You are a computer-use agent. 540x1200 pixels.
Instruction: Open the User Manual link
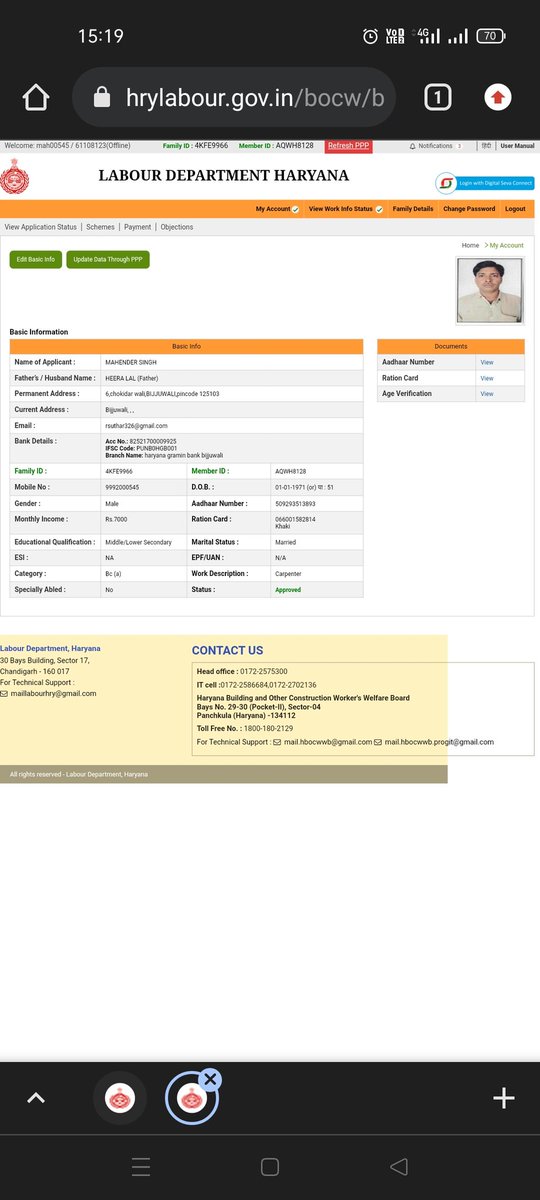(x=517, y=146)
